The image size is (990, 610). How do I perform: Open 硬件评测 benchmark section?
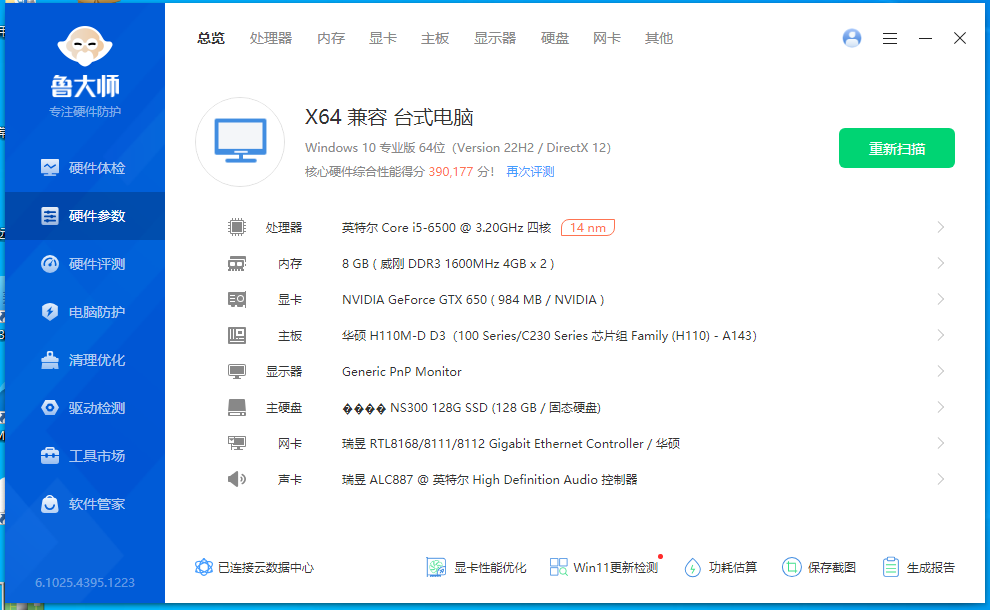[85, 264]
